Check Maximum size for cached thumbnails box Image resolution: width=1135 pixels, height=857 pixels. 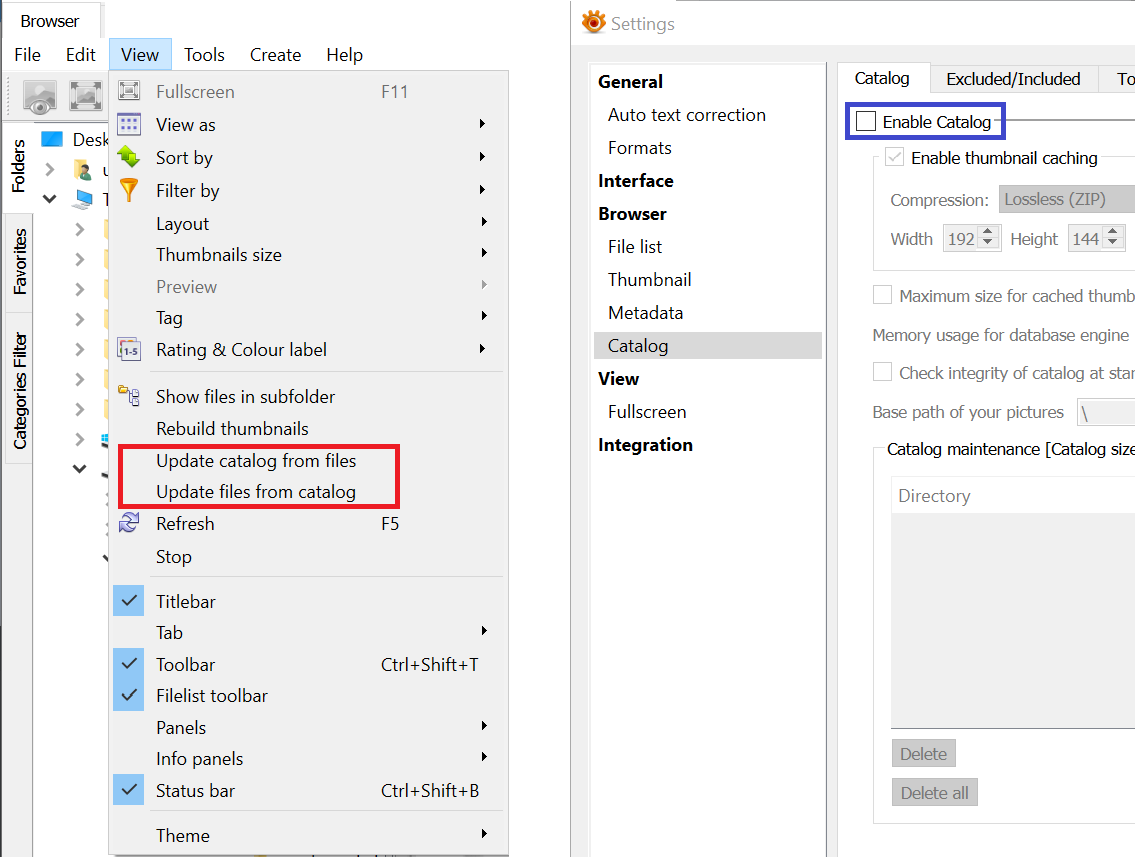[x=882, y=295]
